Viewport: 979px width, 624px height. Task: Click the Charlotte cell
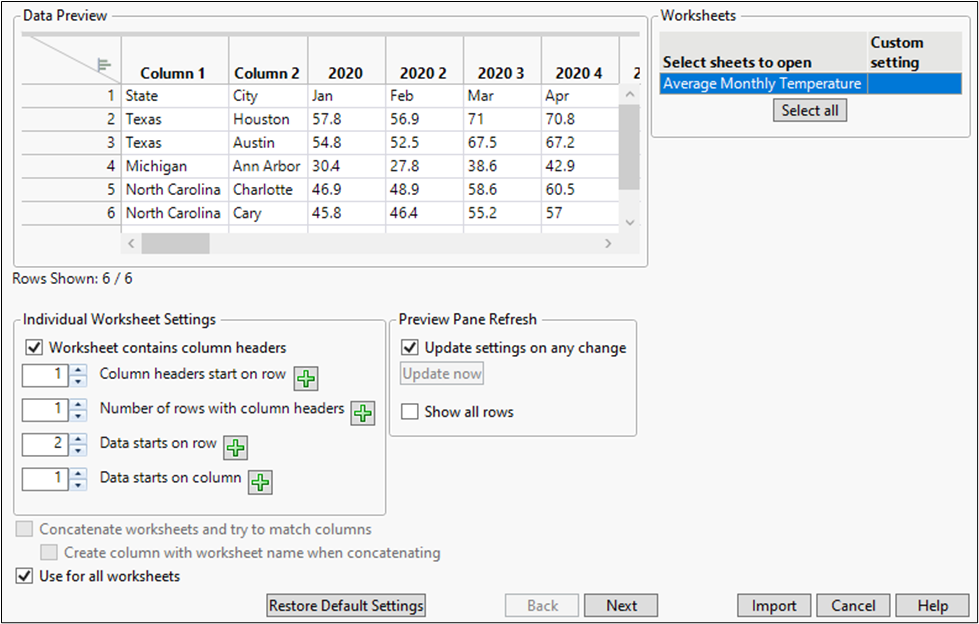(x=268, y=189)
